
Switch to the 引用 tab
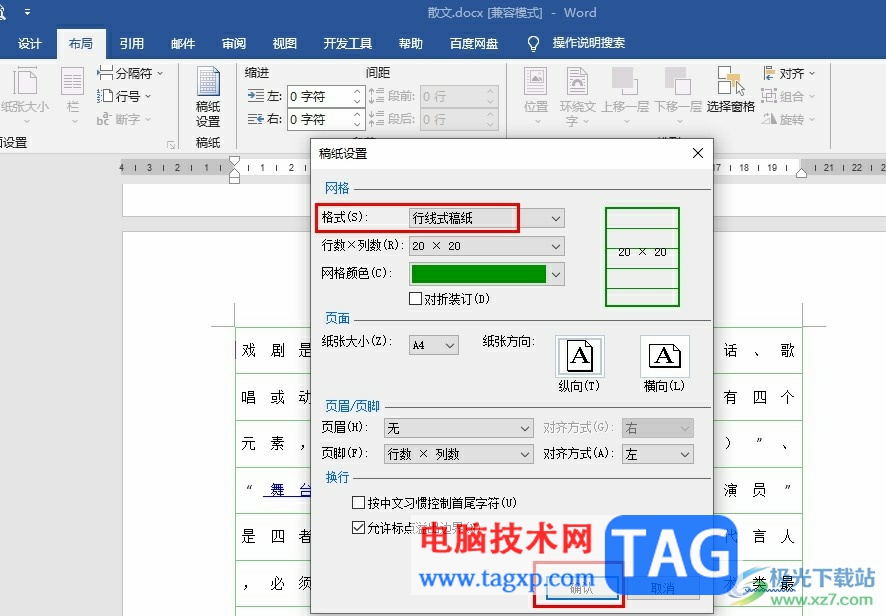[x=132, y=44]
